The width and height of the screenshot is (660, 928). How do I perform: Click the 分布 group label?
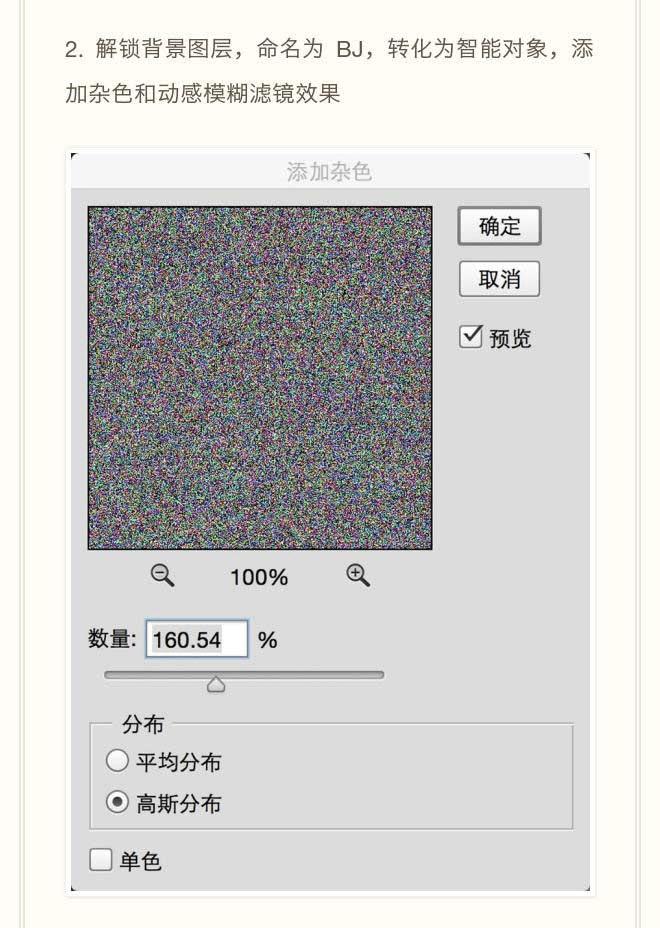(x=143, y=724)
